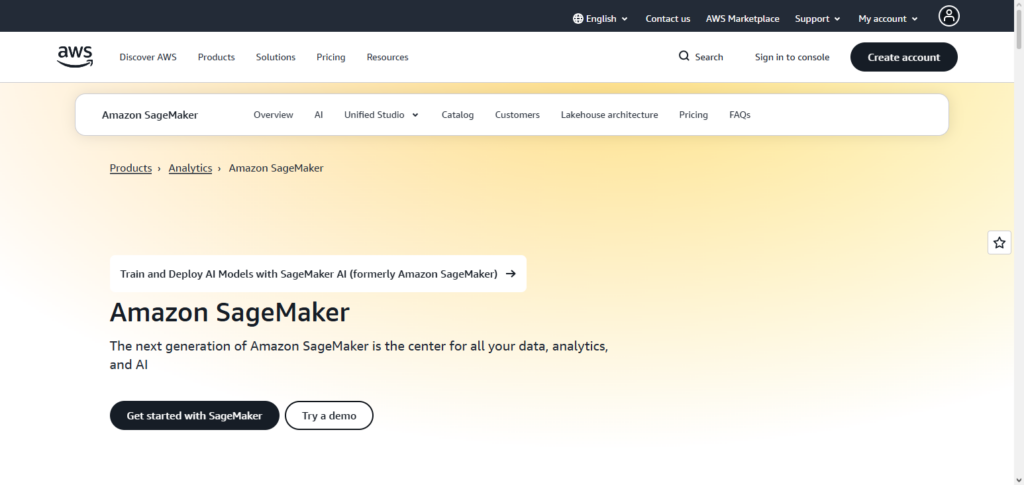The image size is (1024, 485).
Task: Click the magnifying glass search icon
Action: tap(684, 56)
